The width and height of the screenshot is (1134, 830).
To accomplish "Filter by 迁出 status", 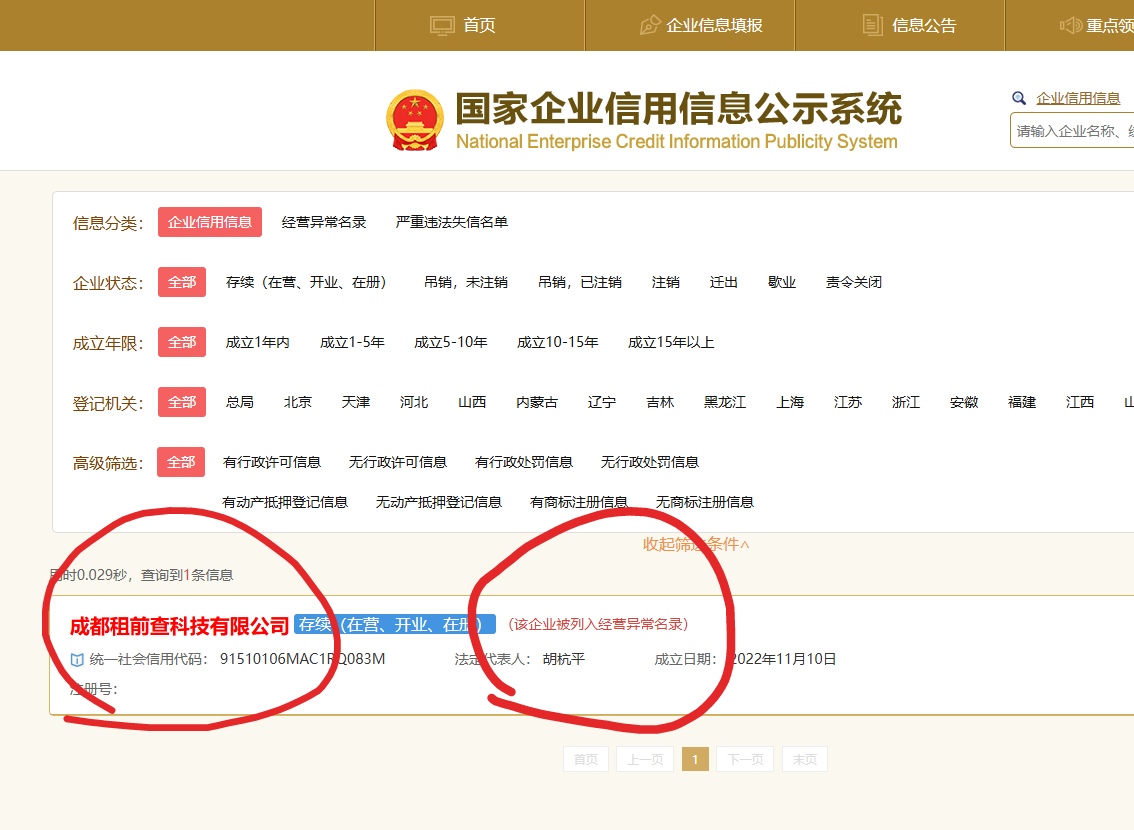I will tap(723, 282).
